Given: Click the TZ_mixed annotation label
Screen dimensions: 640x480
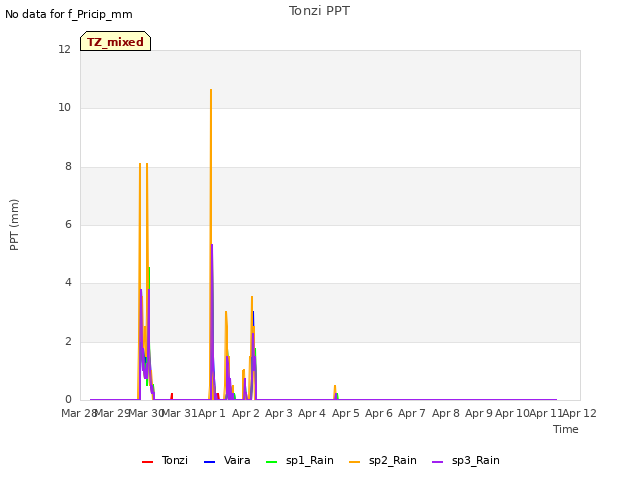Looking at the screenshot, I should pos(116,41).
